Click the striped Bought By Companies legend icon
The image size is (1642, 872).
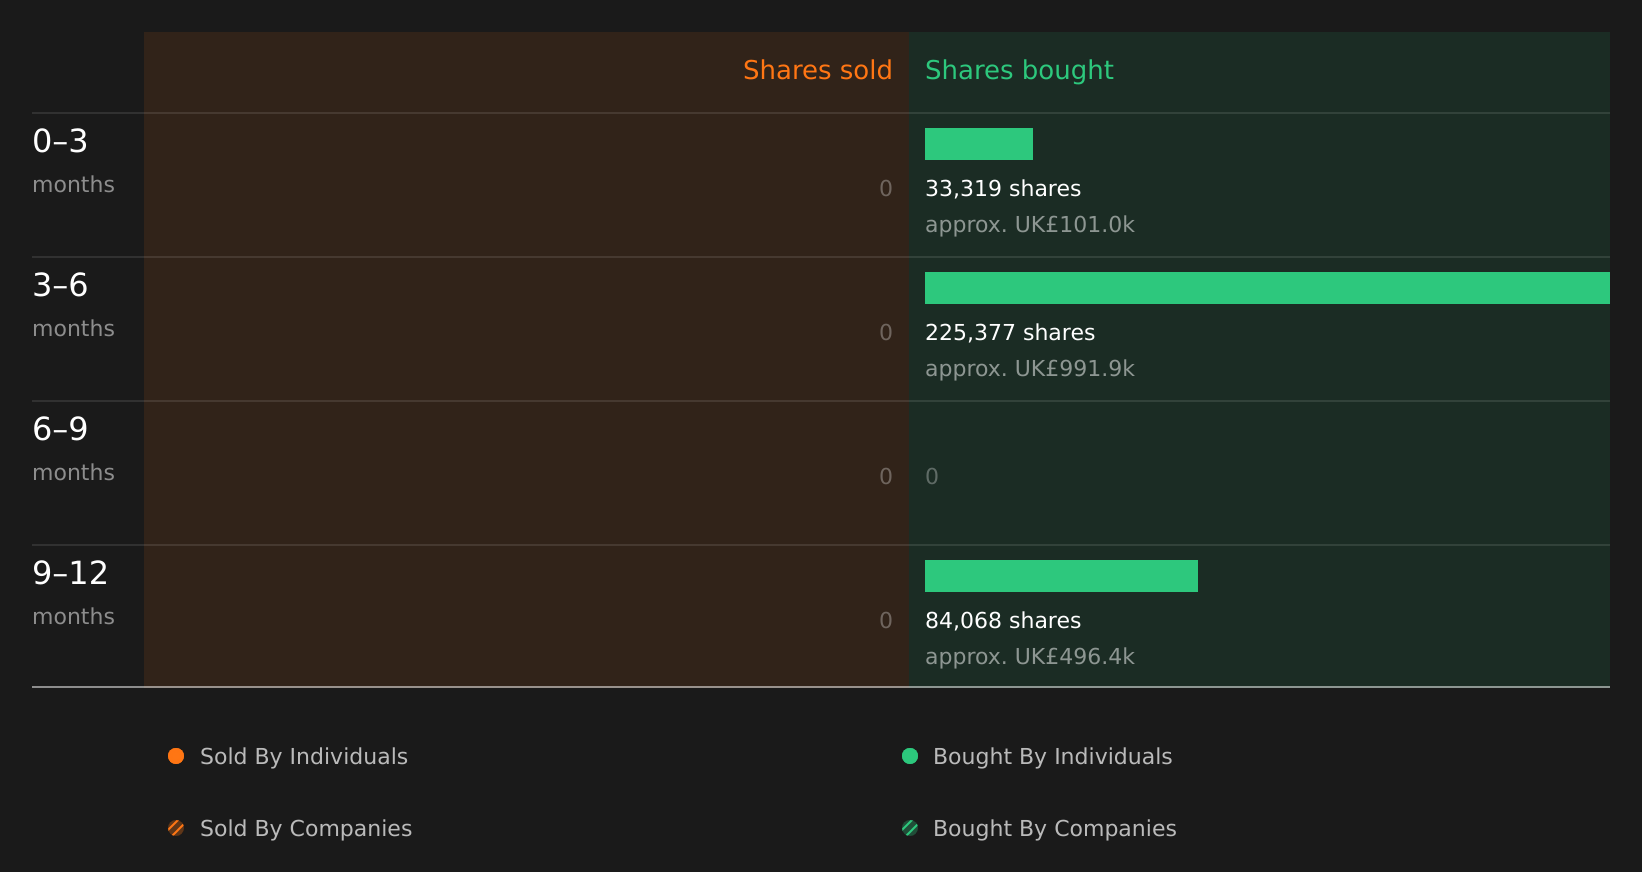point(910,828)
